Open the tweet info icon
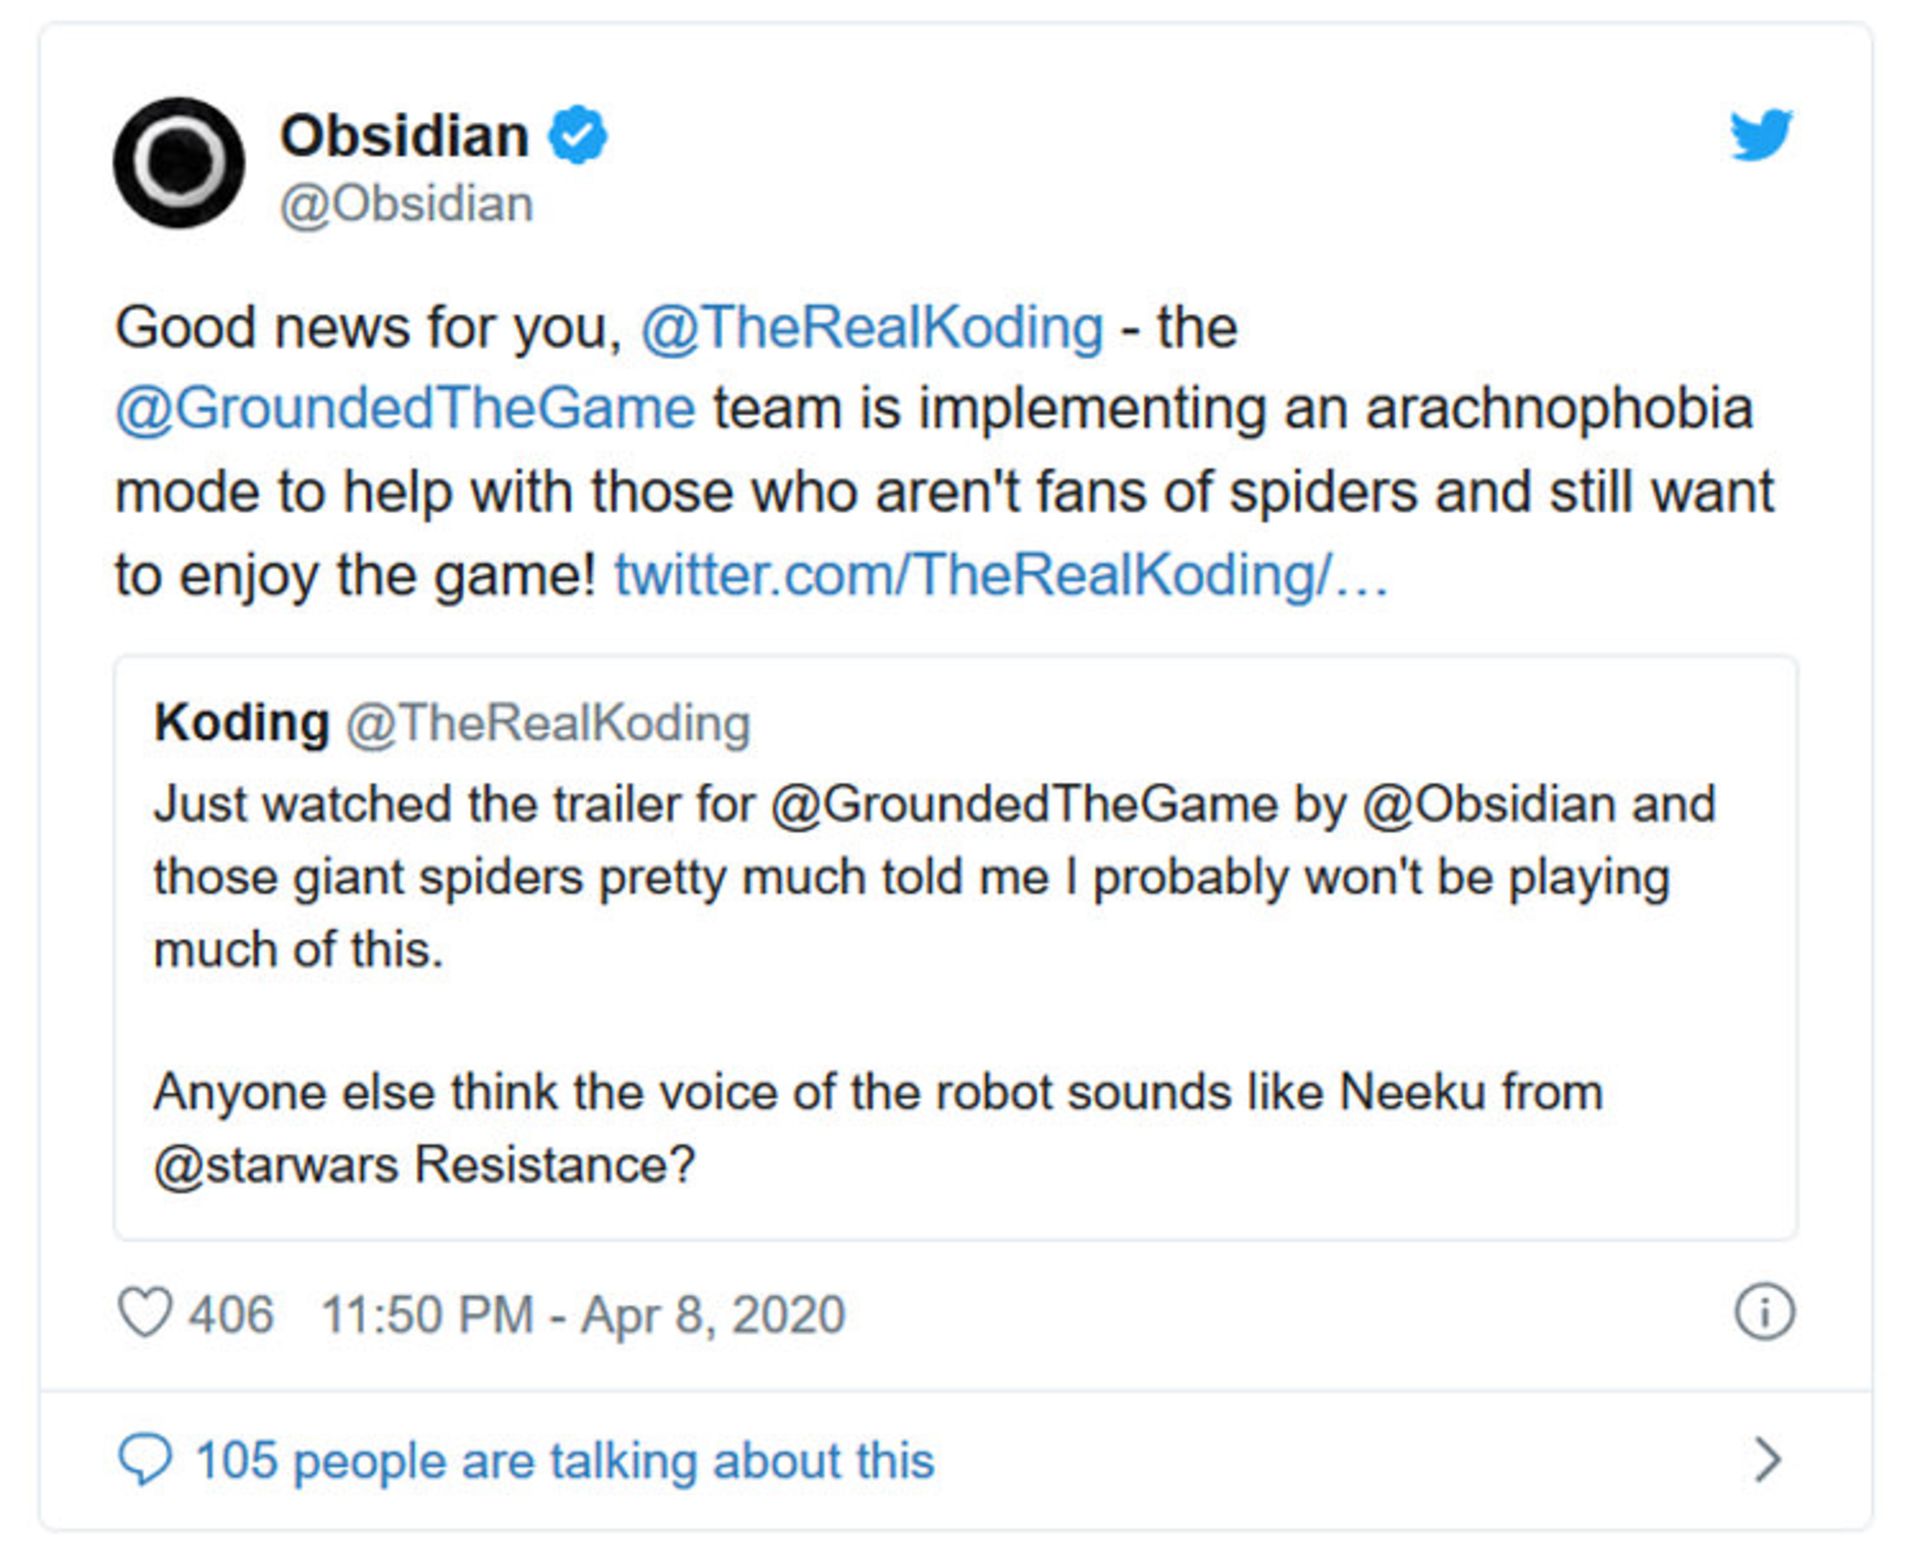This screenshot has height=1567, width=1920. tap(1764, 1311)
